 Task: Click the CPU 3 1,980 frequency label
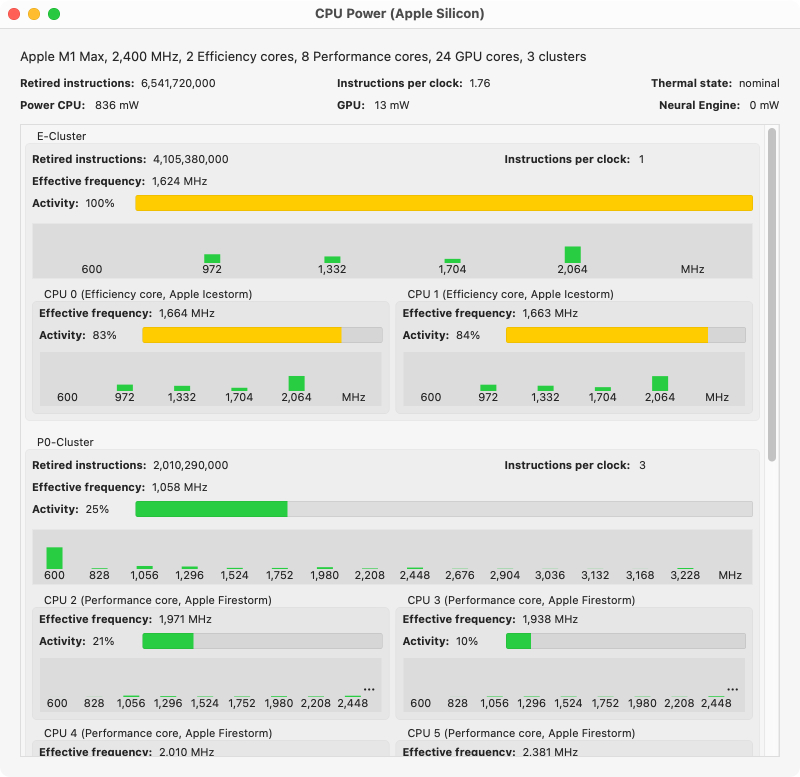[642, 704]
